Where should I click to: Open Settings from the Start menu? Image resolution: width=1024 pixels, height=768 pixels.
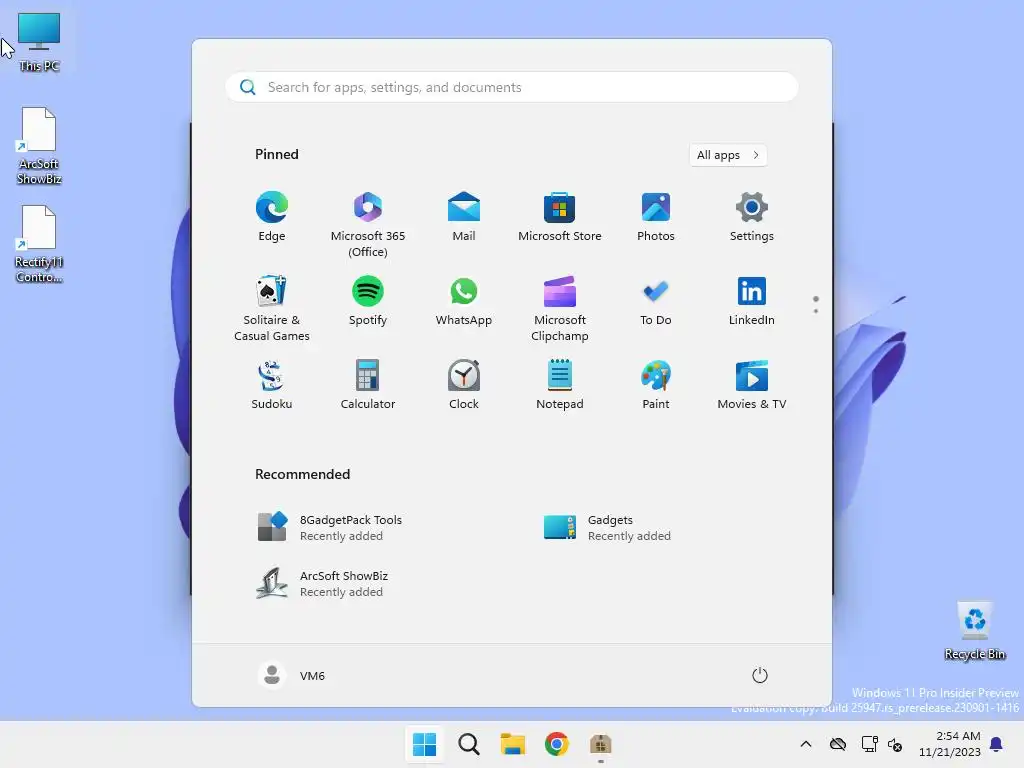tap(752, 217)
